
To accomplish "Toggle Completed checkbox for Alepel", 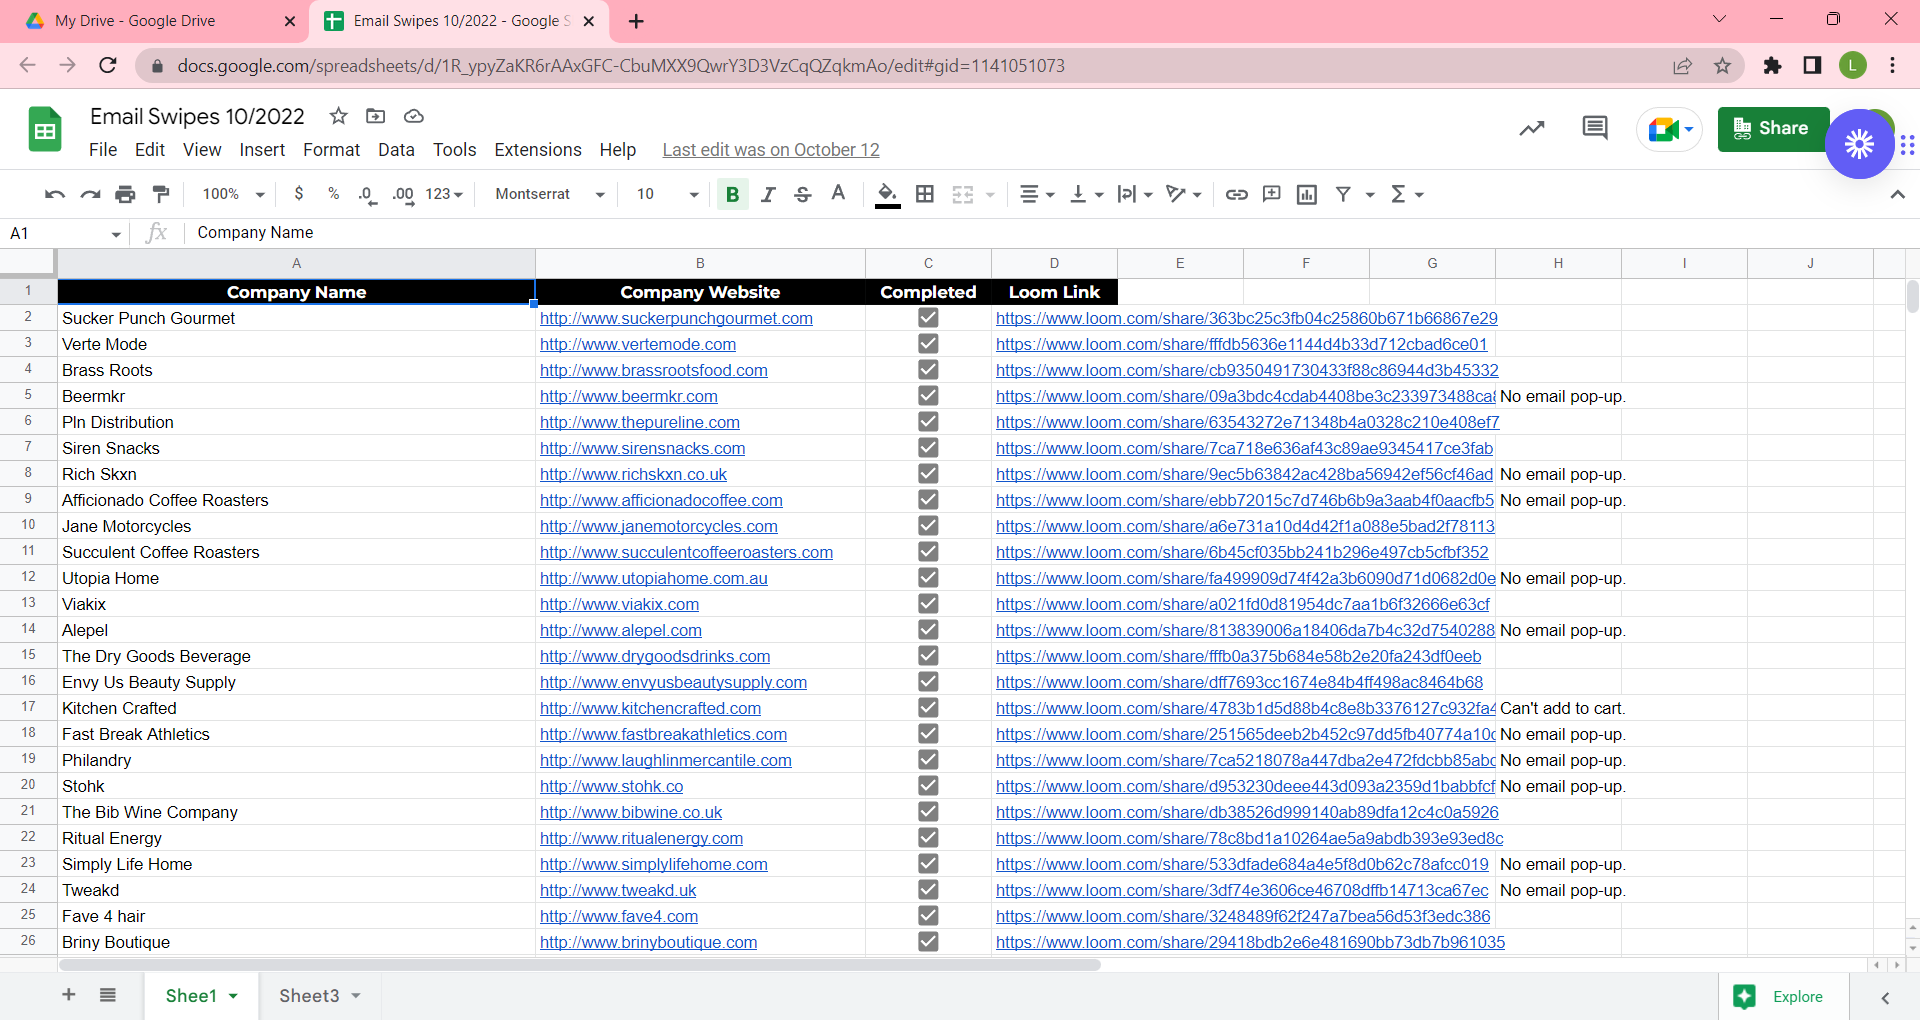I will (928, 630).
